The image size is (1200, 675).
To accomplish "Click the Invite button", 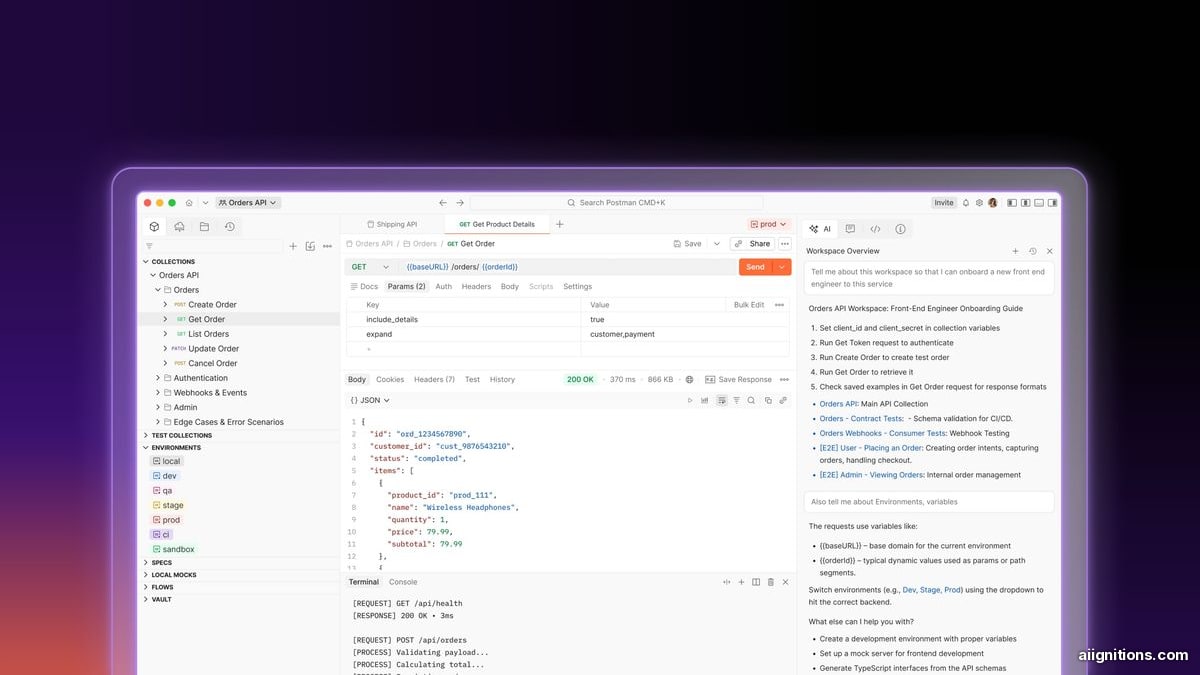I will click(x=944, y=202).
